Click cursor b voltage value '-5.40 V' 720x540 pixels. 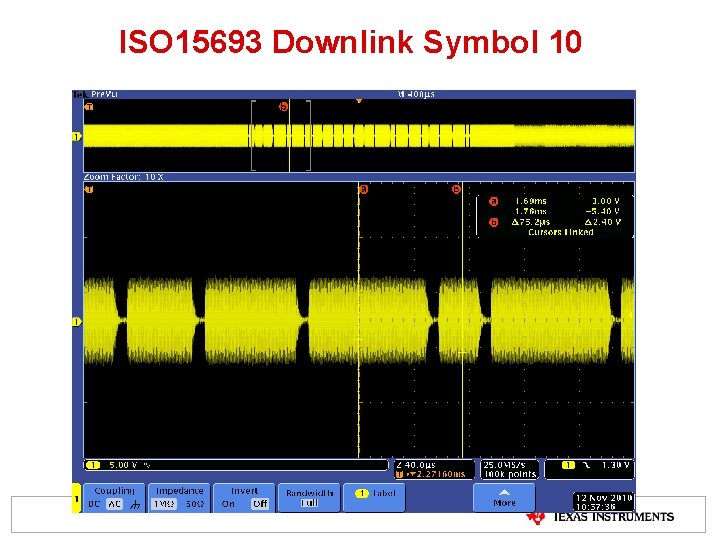point(603,211)
